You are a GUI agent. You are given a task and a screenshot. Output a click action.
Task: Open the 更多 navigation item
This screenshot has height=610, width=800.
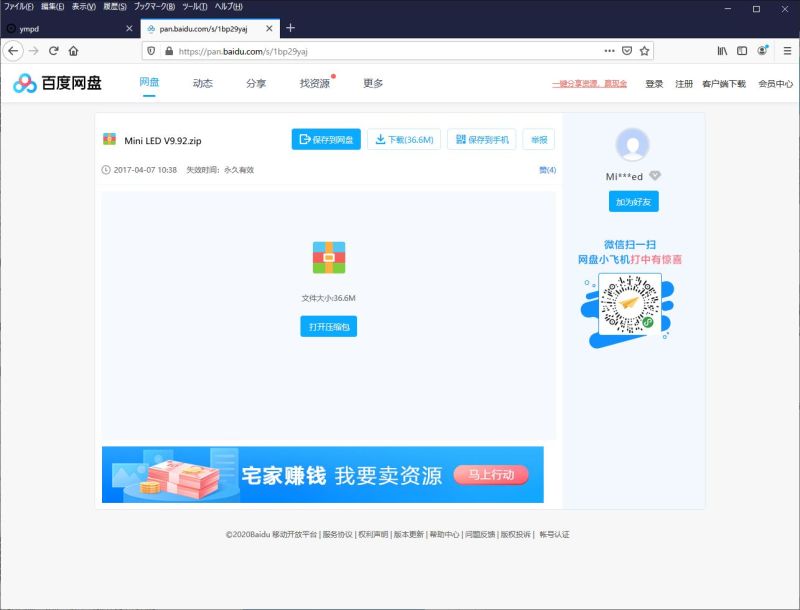373,84
